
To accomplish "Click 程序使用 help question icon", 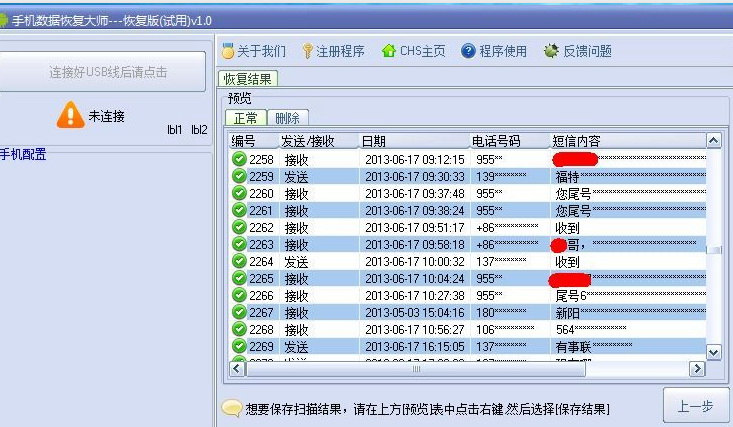I will click(x=468, y=51).
